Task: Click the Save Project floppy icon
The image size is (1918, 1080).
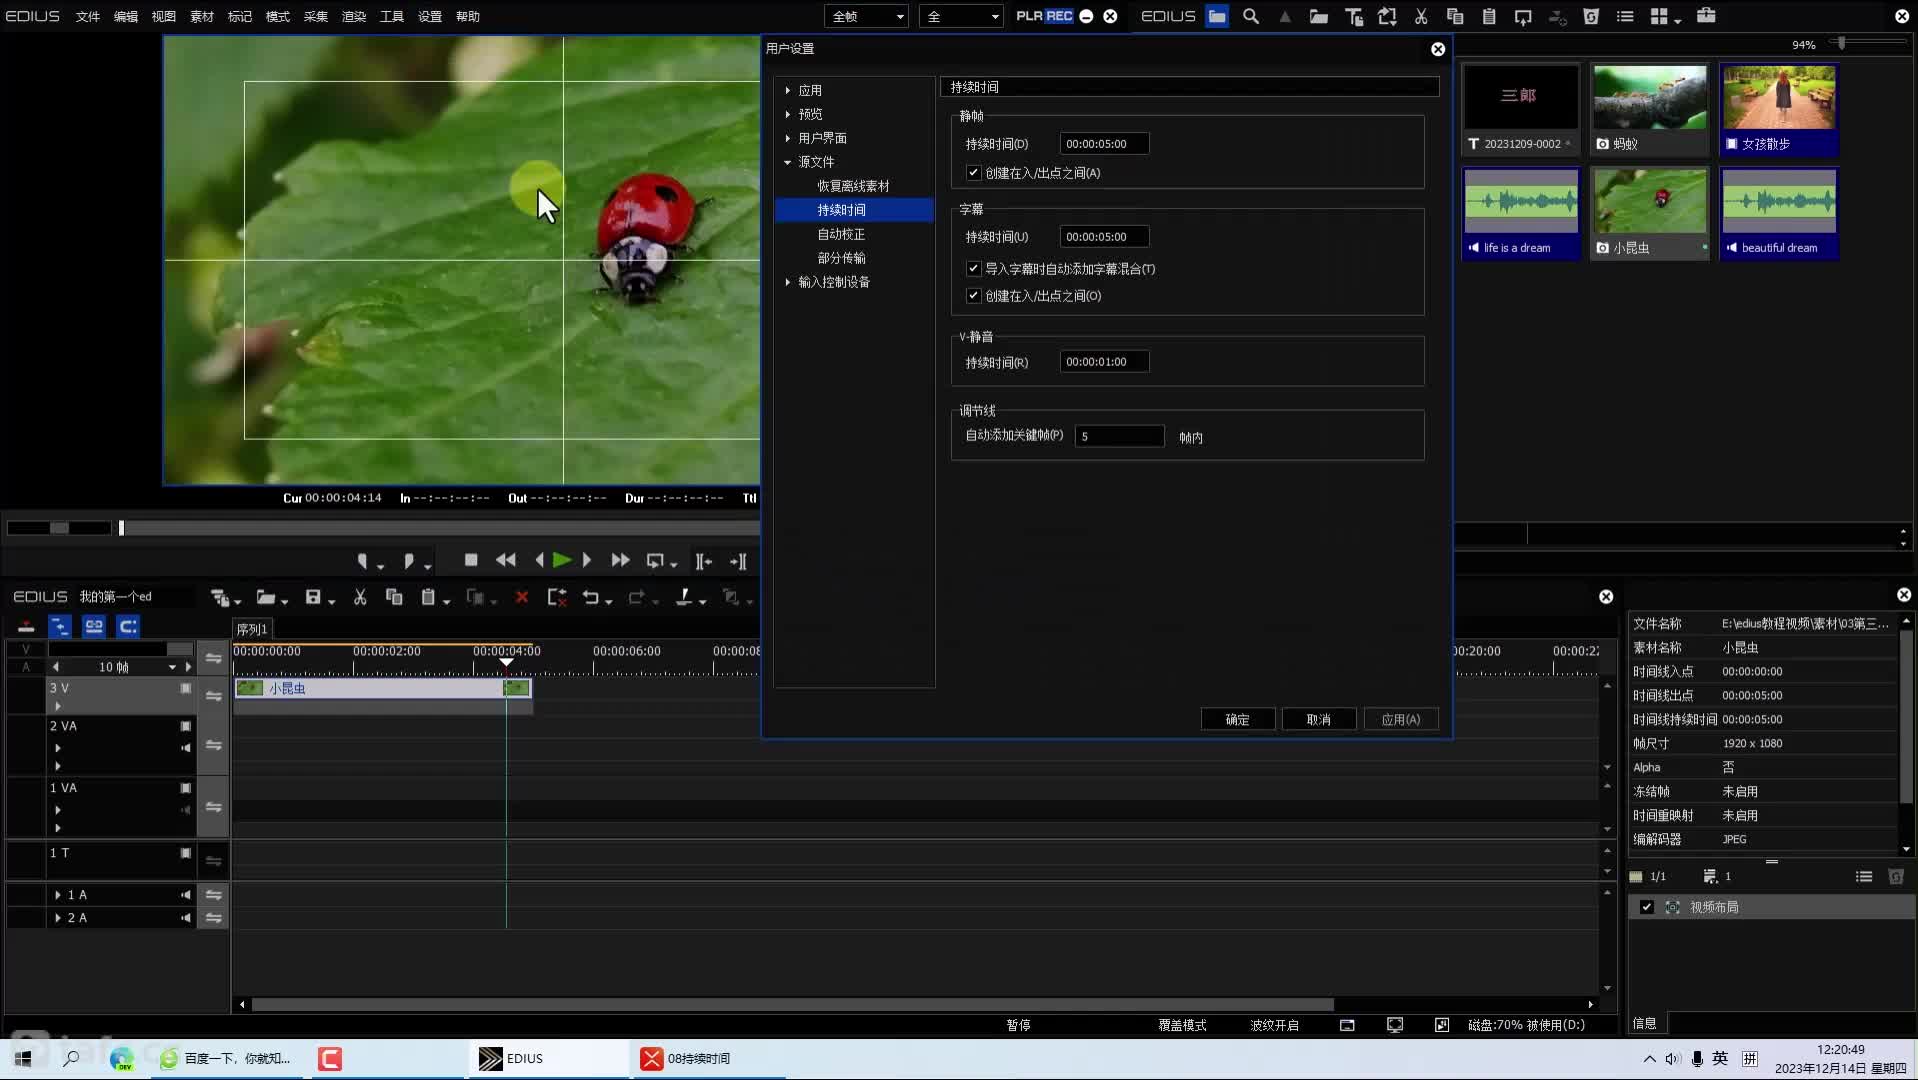Action: pos(313,597)
